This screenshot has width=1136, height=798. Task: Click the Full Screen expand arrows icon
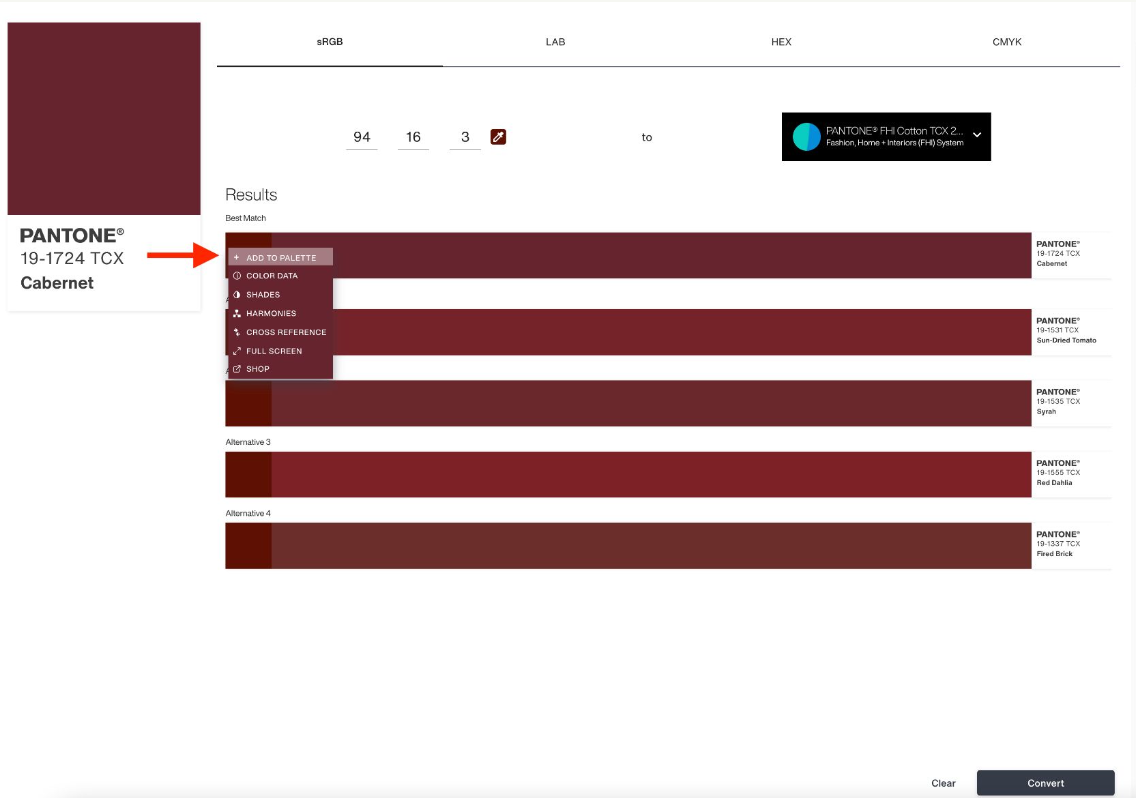click(236, 351)
